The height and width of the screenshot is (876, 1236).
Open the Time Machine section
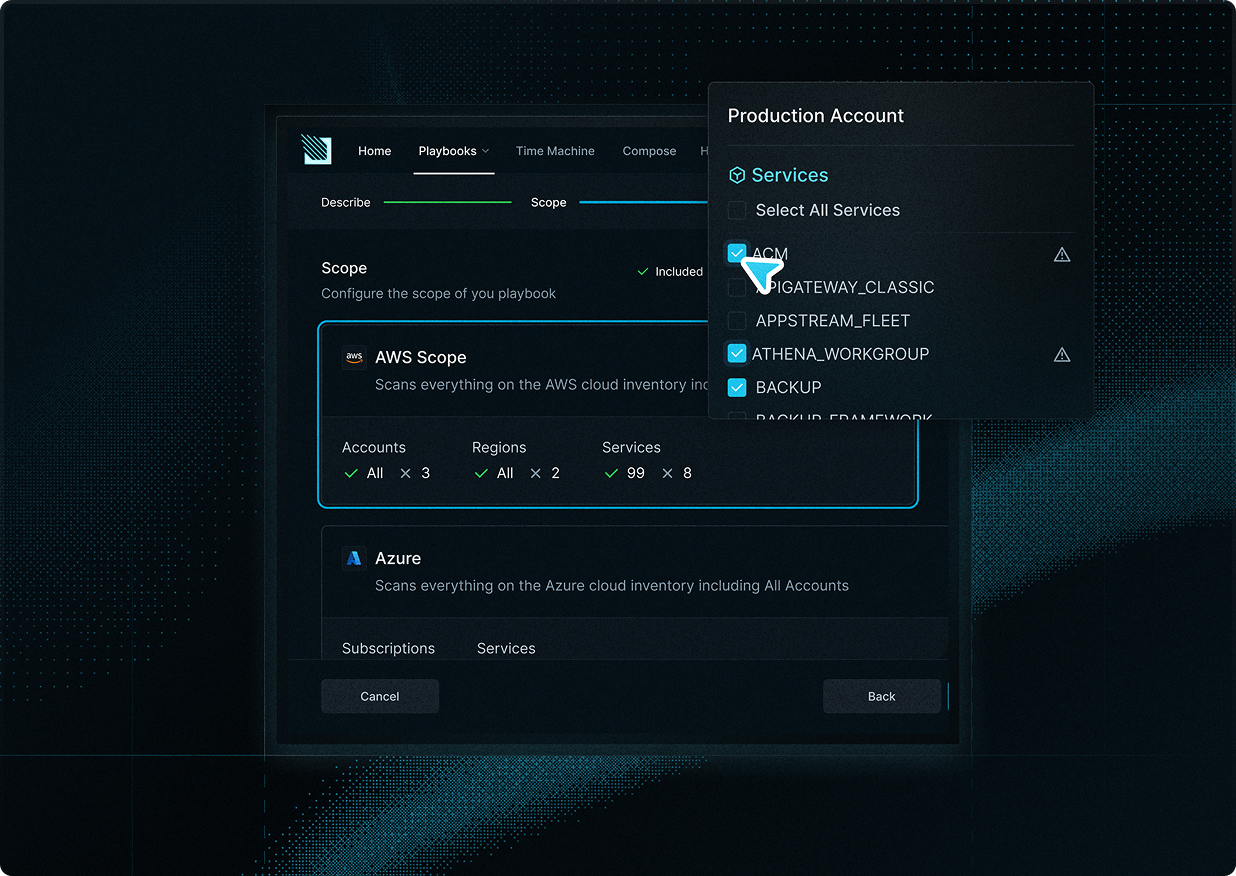555,150
